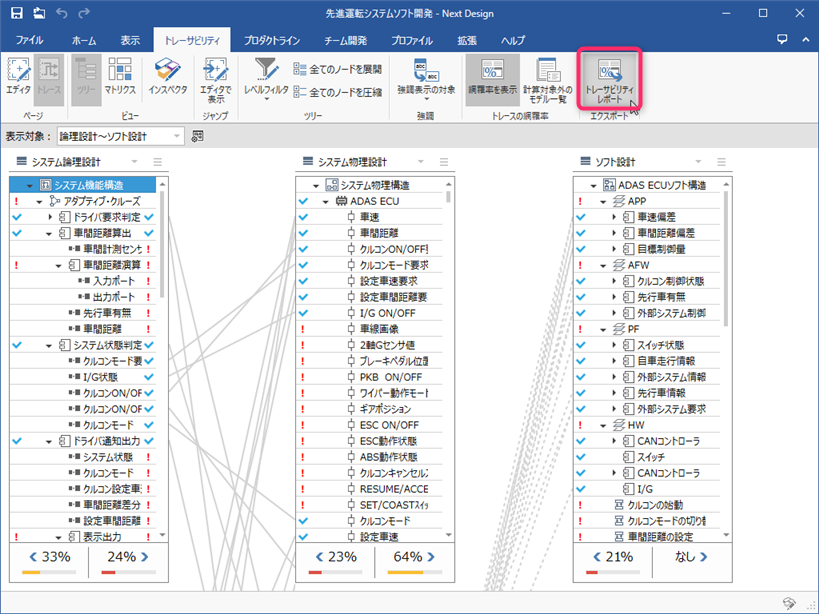This screenshot has height=614, width=819.
Task: Click checkmark left of 車速偏差
Action: 581,217
